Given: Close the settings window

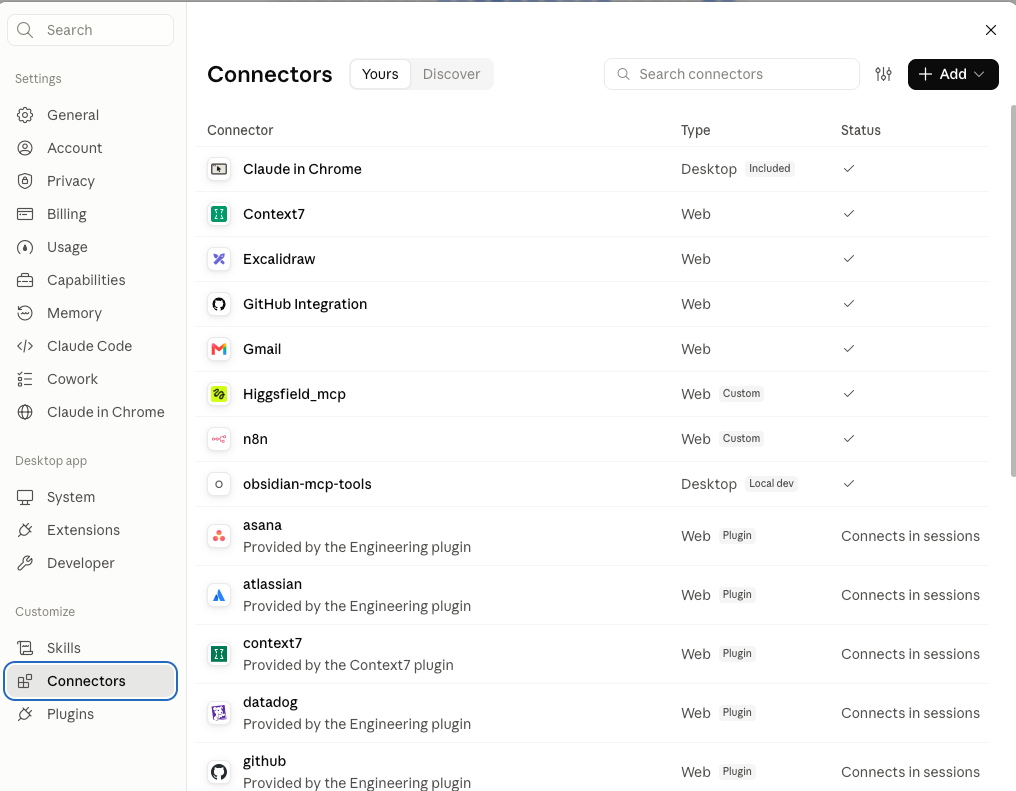Looking at the screenshot, I should coord(991,30).
